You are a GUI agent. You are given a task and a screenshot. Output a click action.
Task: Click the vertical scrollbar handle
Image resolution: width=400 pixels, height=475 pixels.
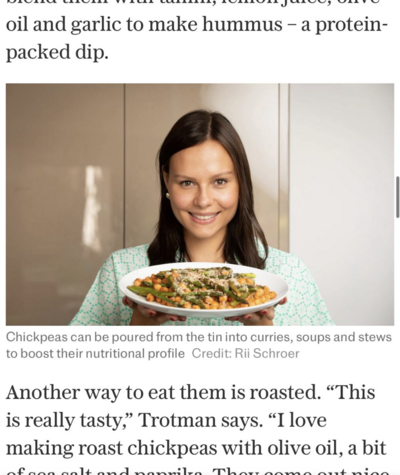[x=397, y=197]
